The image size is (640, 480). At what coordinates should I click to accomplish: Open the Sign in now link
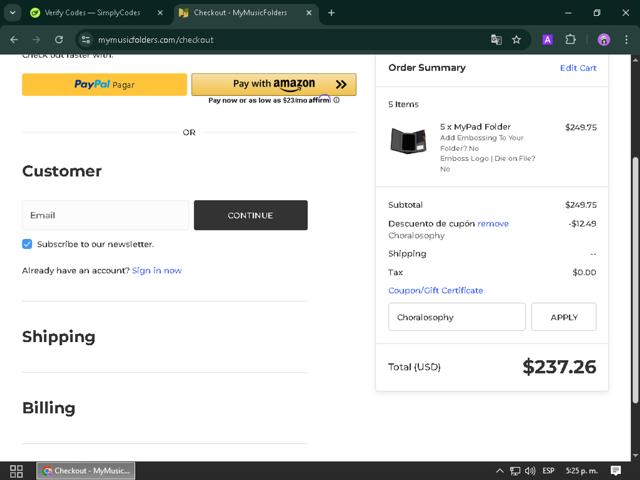point(157,270)
